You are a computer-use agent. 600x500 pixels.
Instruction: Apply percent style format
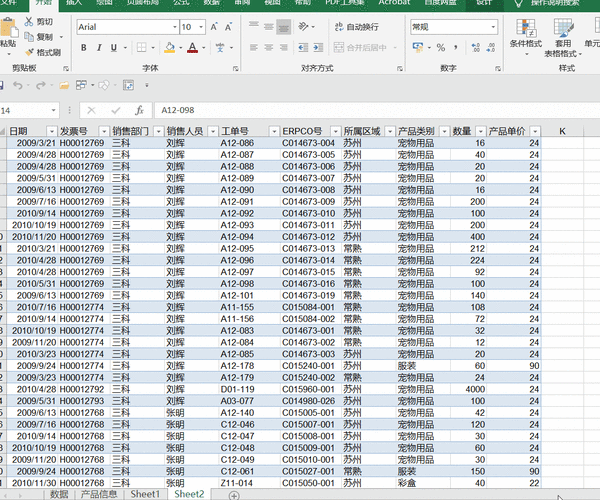click(441, 47)
